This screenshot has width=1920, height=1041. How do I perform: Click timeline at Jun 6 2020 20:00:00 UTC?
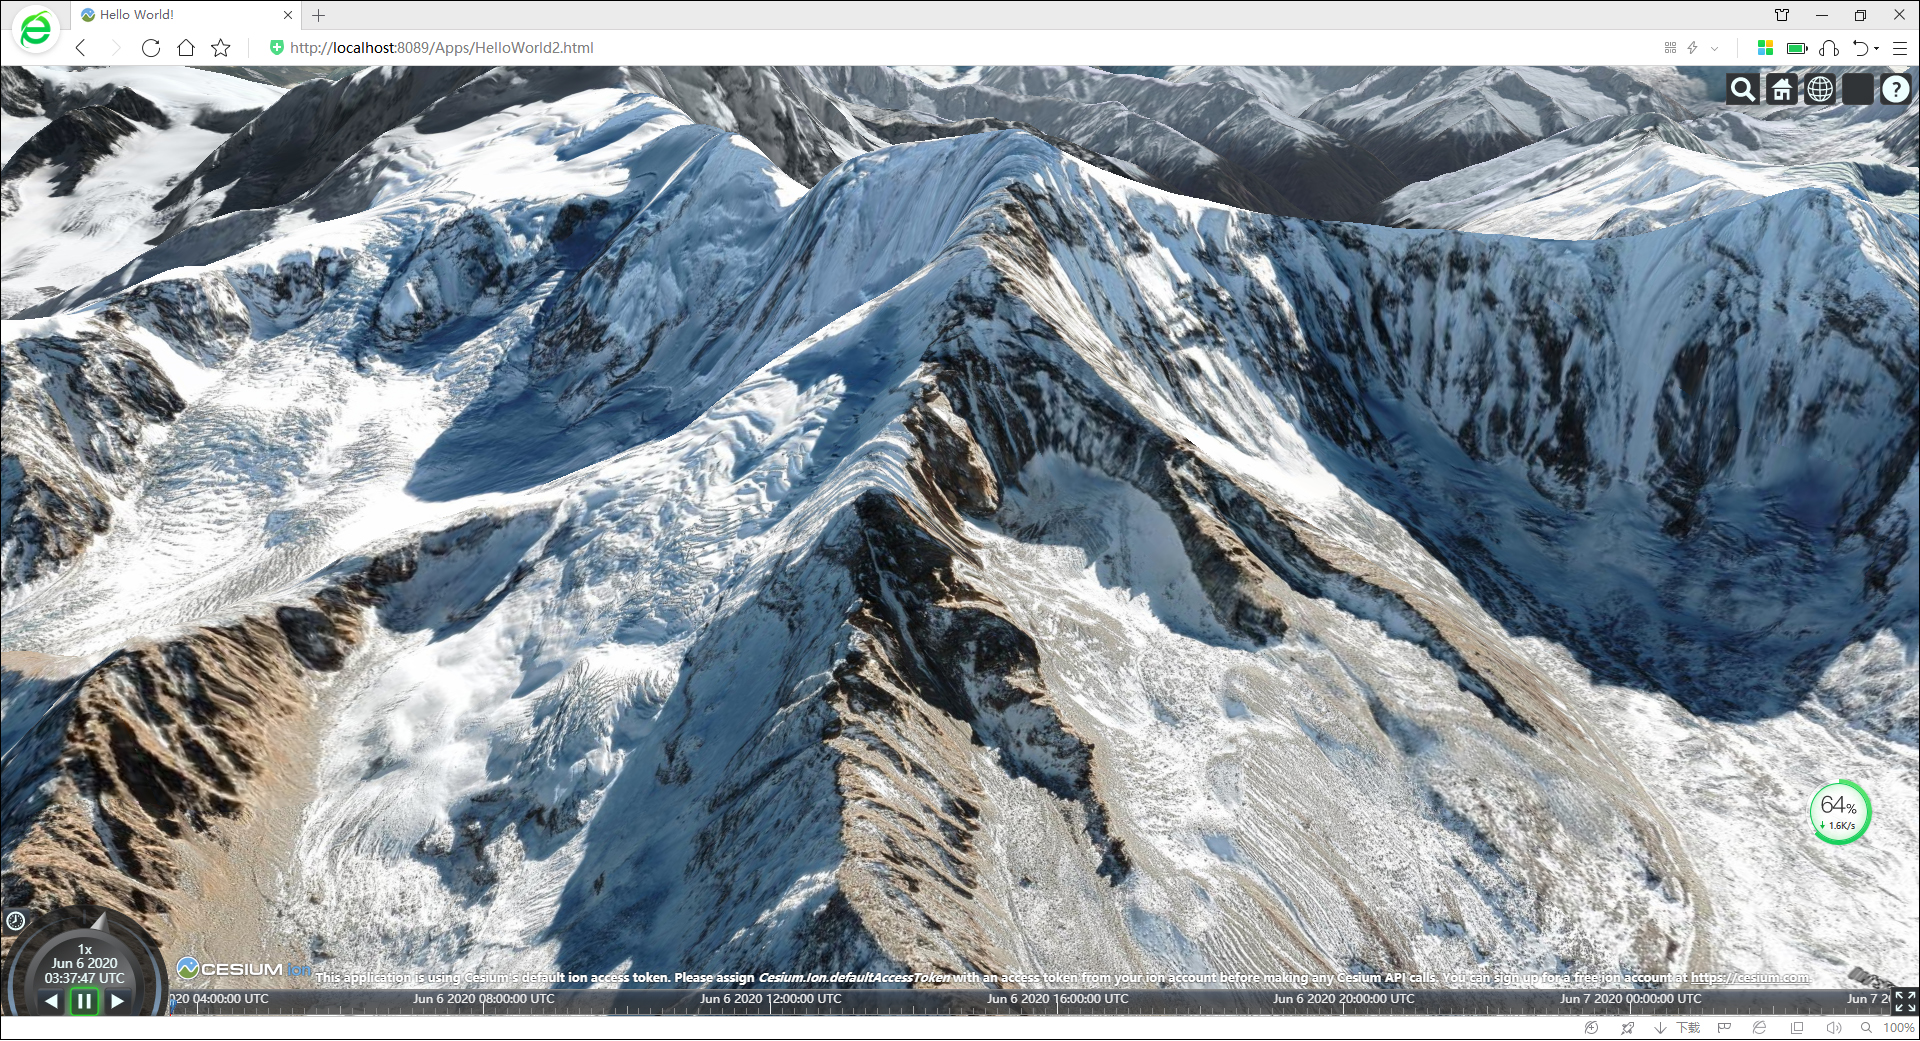(x=1344, y=999)
